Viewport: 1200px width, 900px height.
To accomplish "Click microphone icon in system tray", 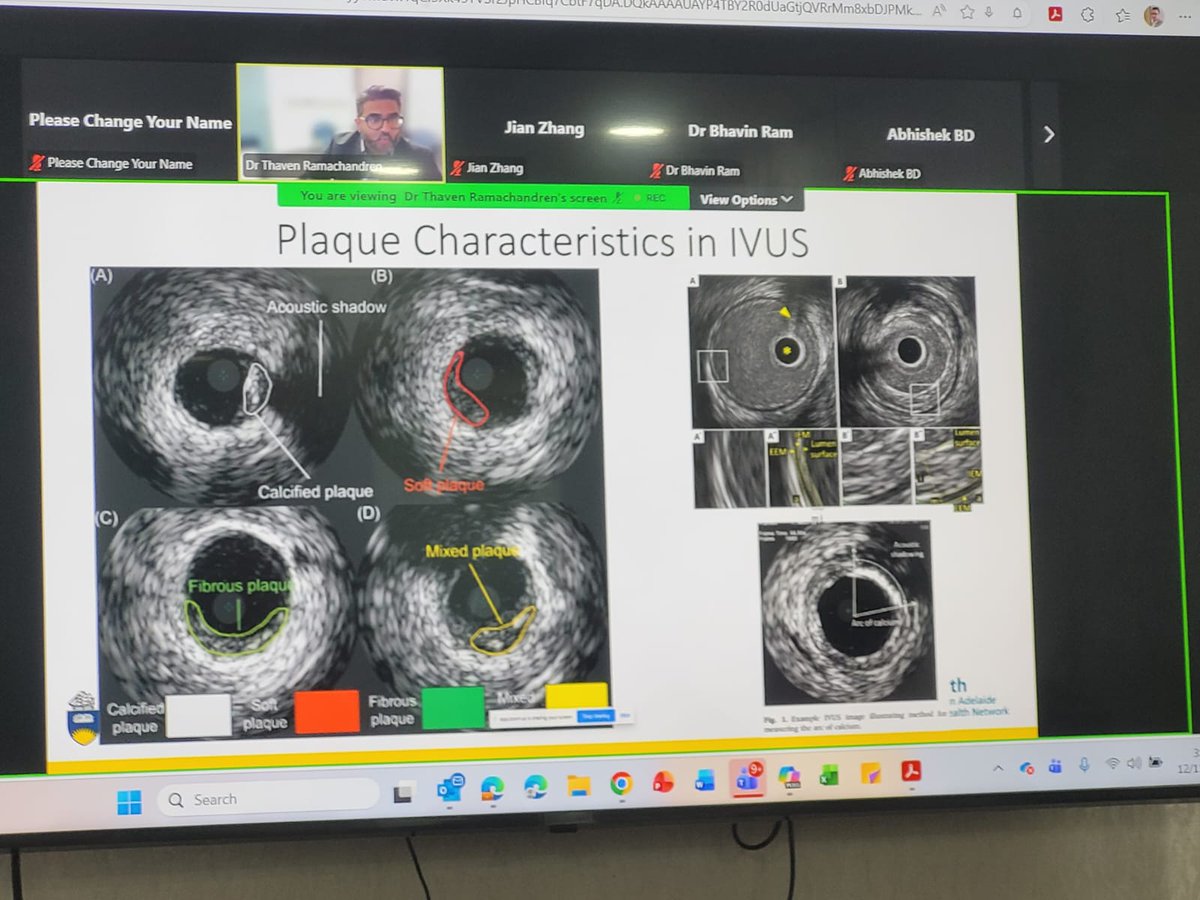I will 1084,764.
